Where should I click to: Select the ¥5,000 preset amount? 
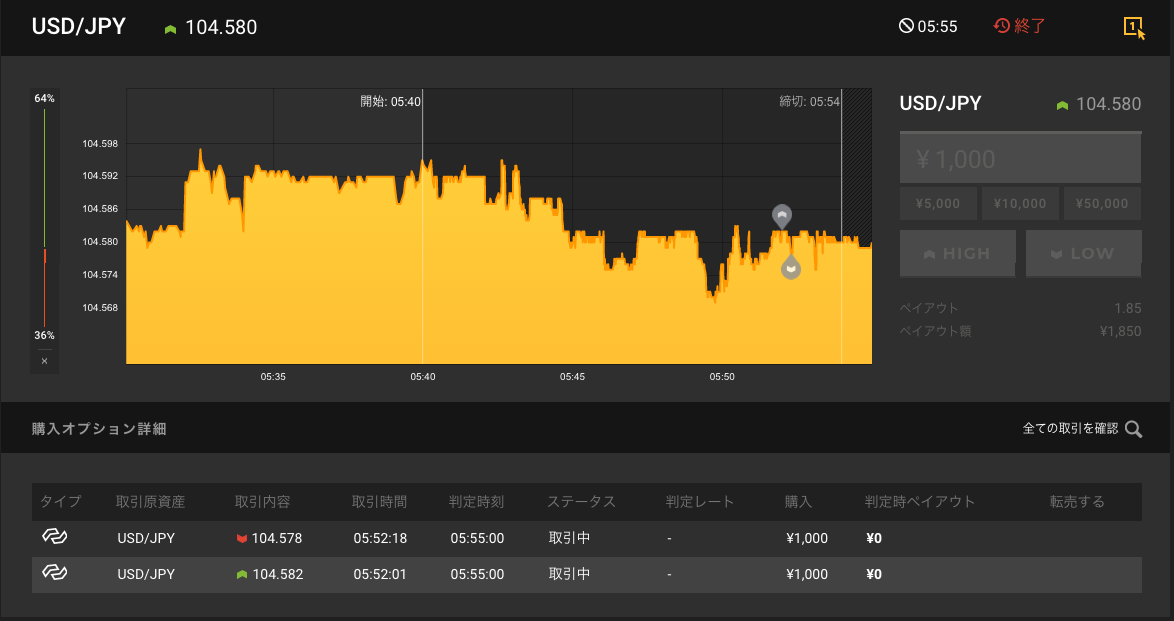[x=938, y=204]
